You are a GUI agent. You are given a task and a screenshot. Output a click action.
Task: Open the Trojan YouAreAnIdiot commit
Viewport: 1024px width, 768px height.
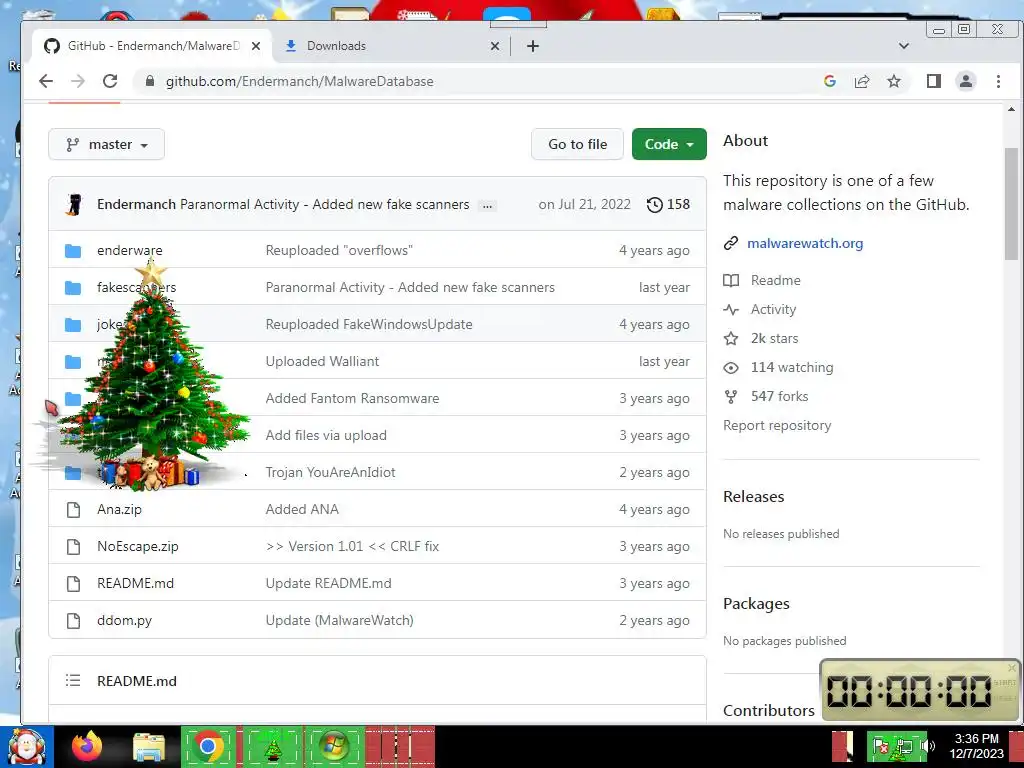click(x=330, y=472)
